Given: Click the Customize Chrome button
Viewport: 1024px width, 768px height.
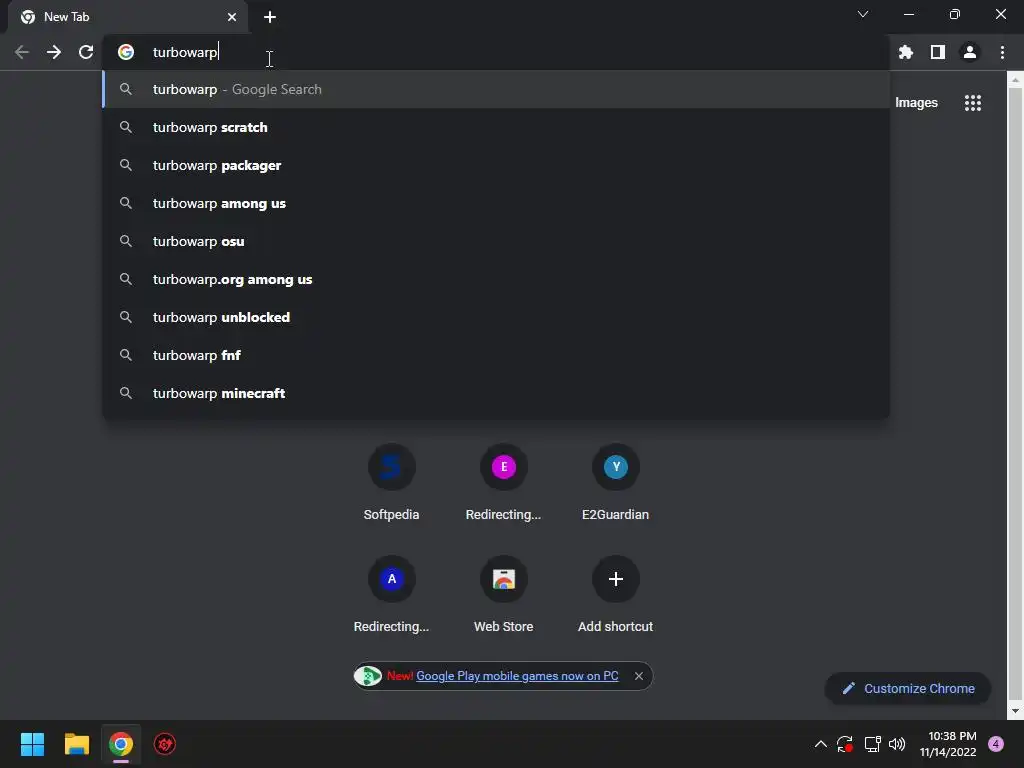Looking at the screenshot, I should tap(908, 688).
